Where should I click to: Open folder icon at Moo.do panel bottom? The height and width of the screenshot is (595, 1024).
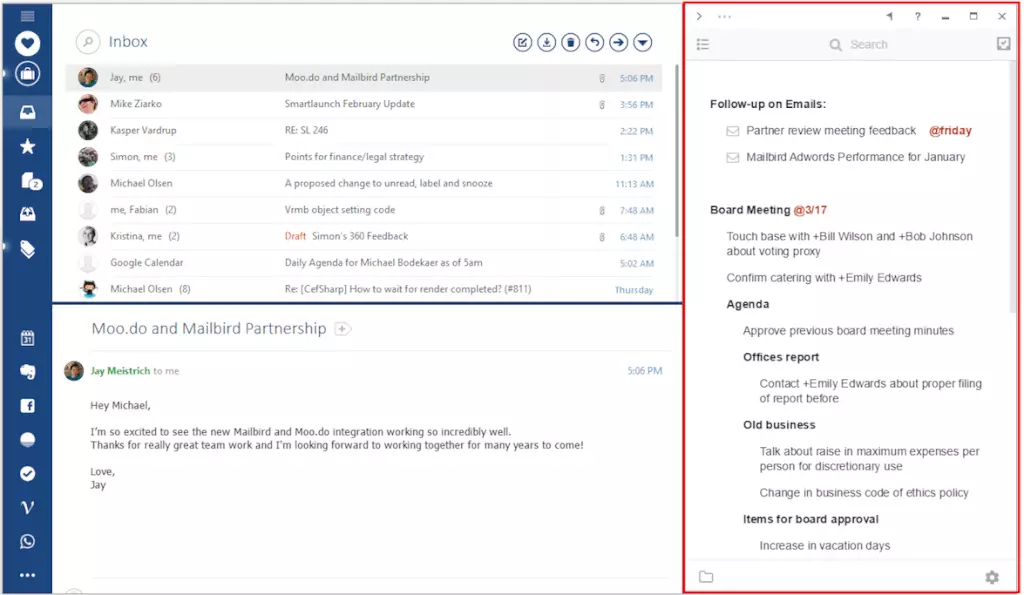[706, 577]
